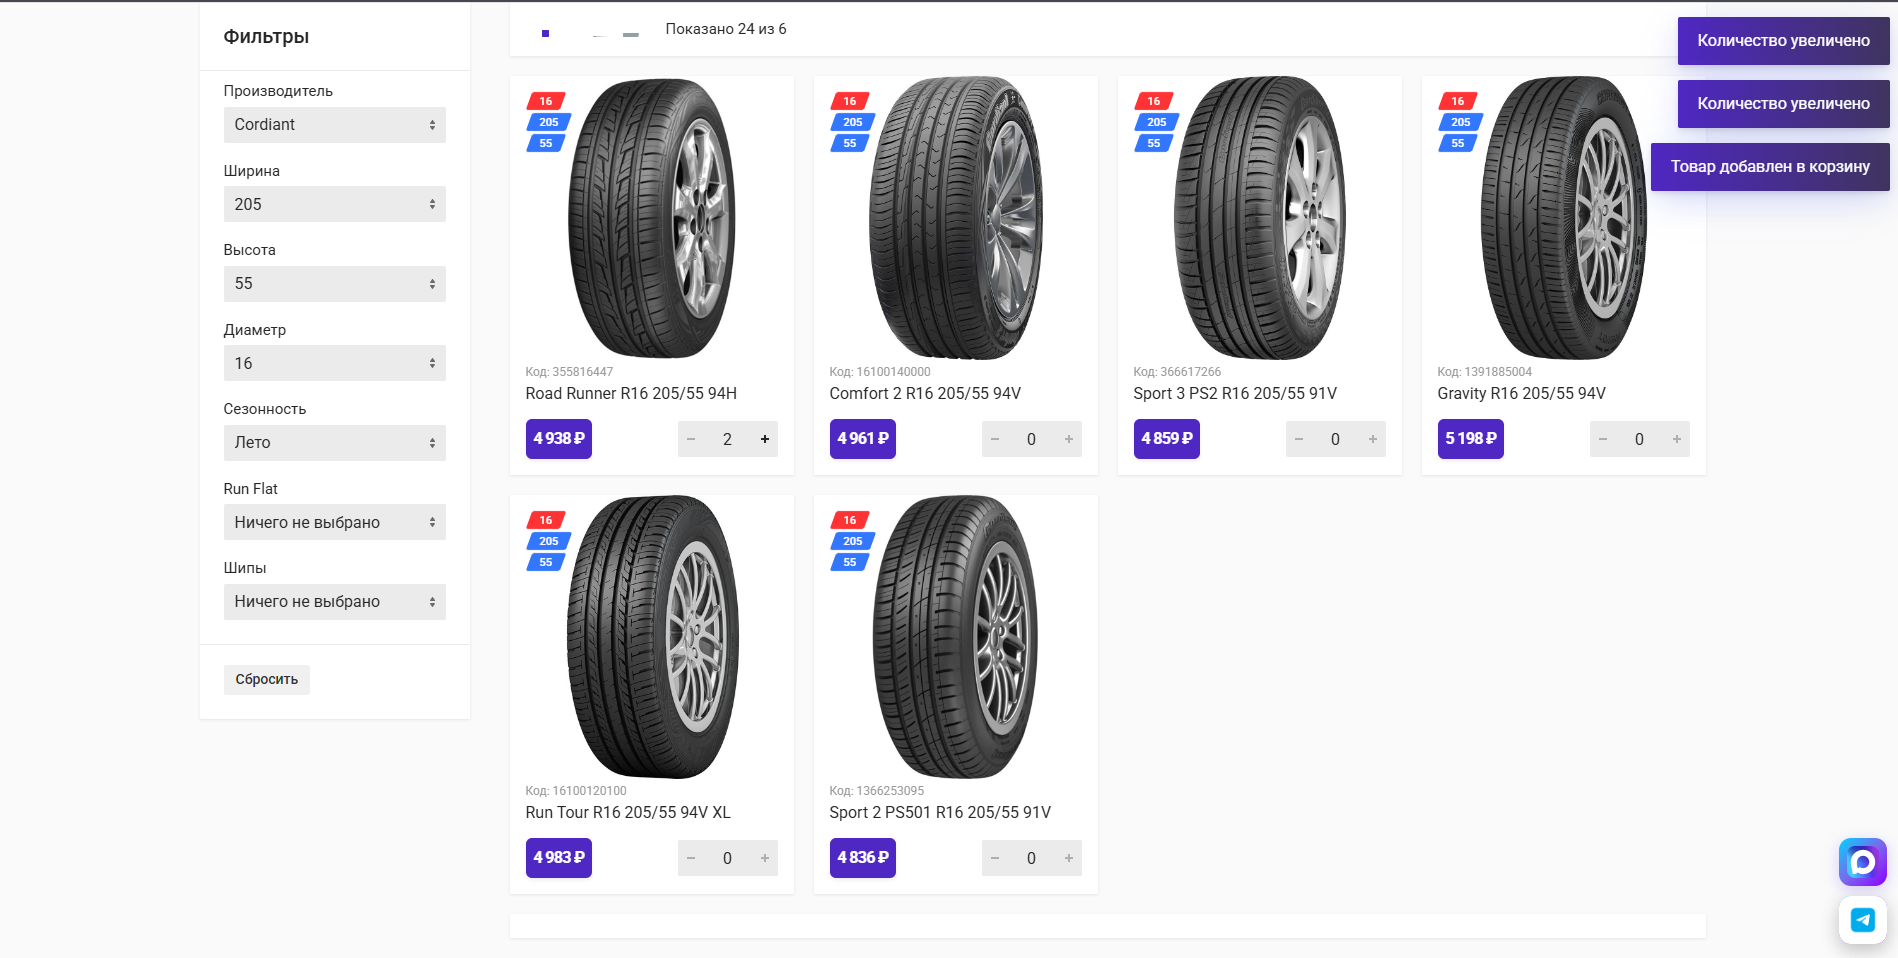
Task: Dismiss the Товар добавлен в корзину notification
Action: pos(1769,167)
